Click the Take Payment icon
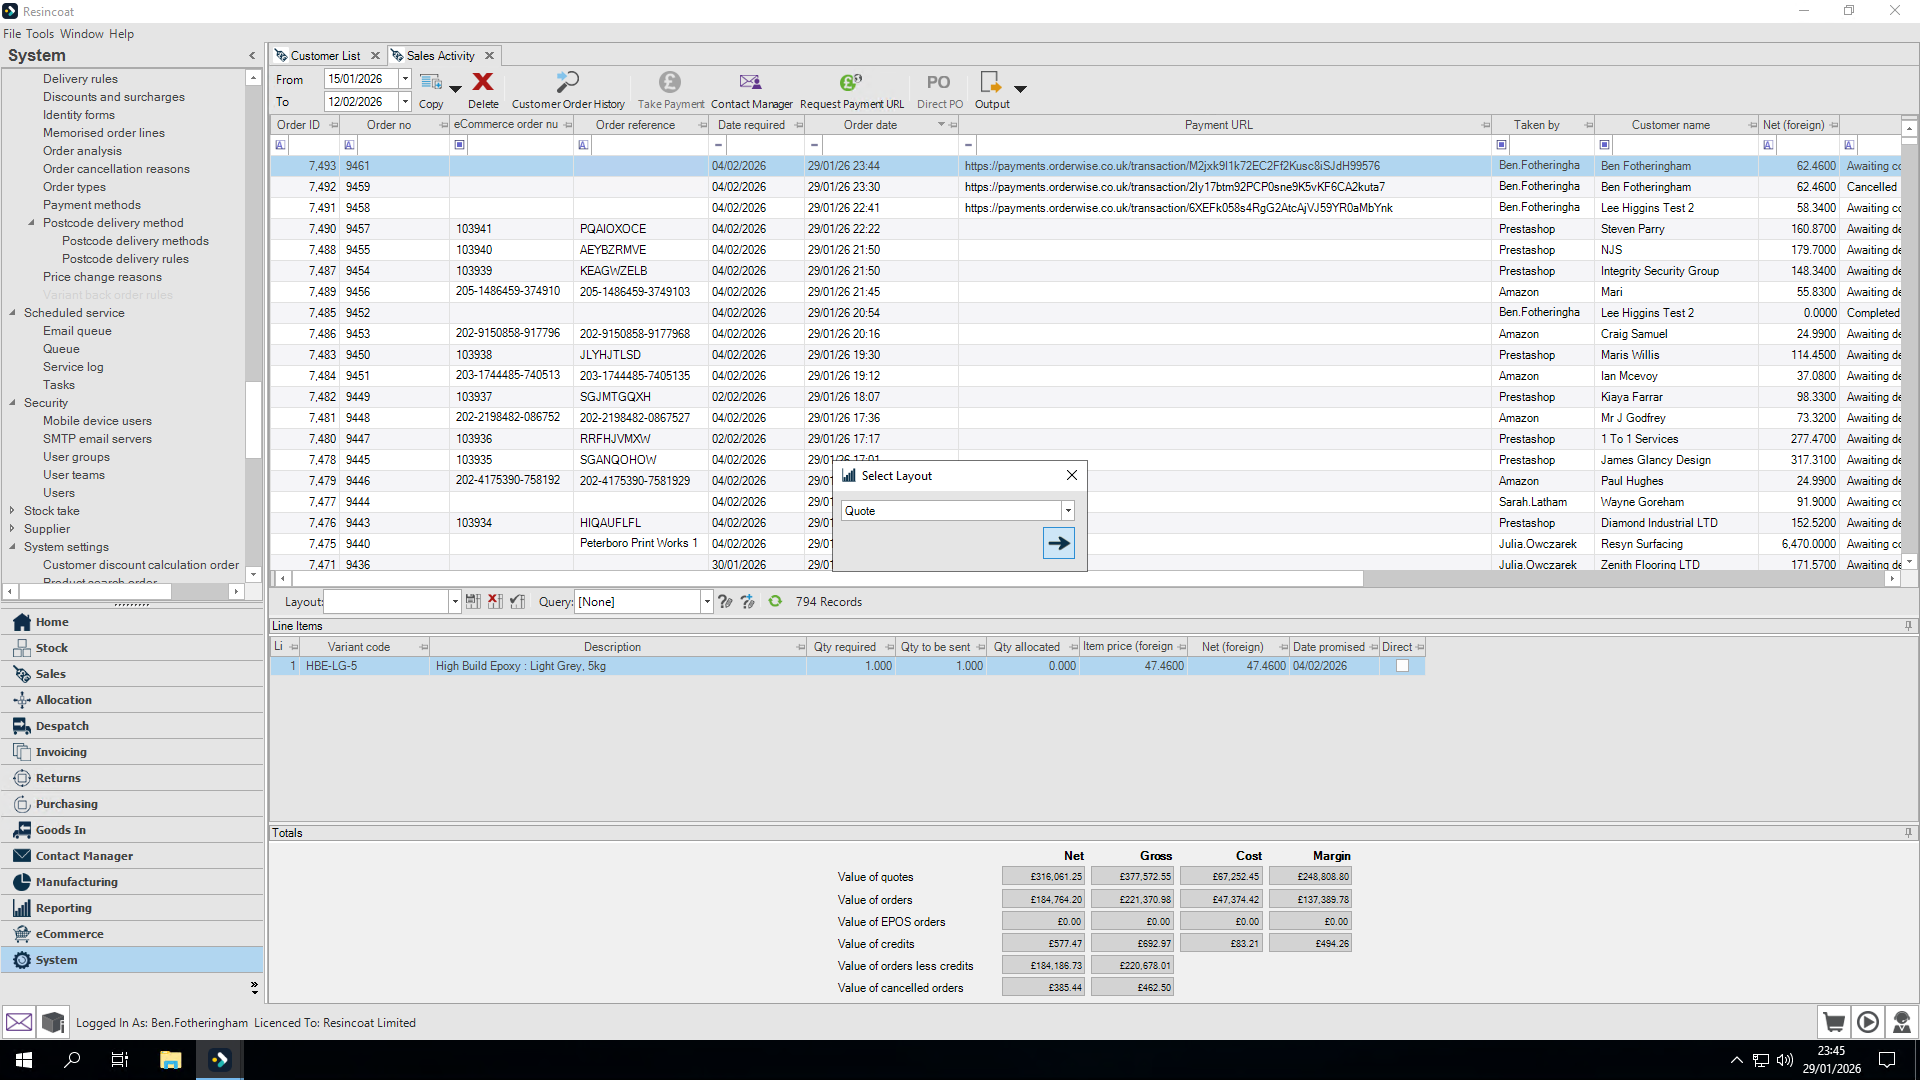 pos(670,82)
